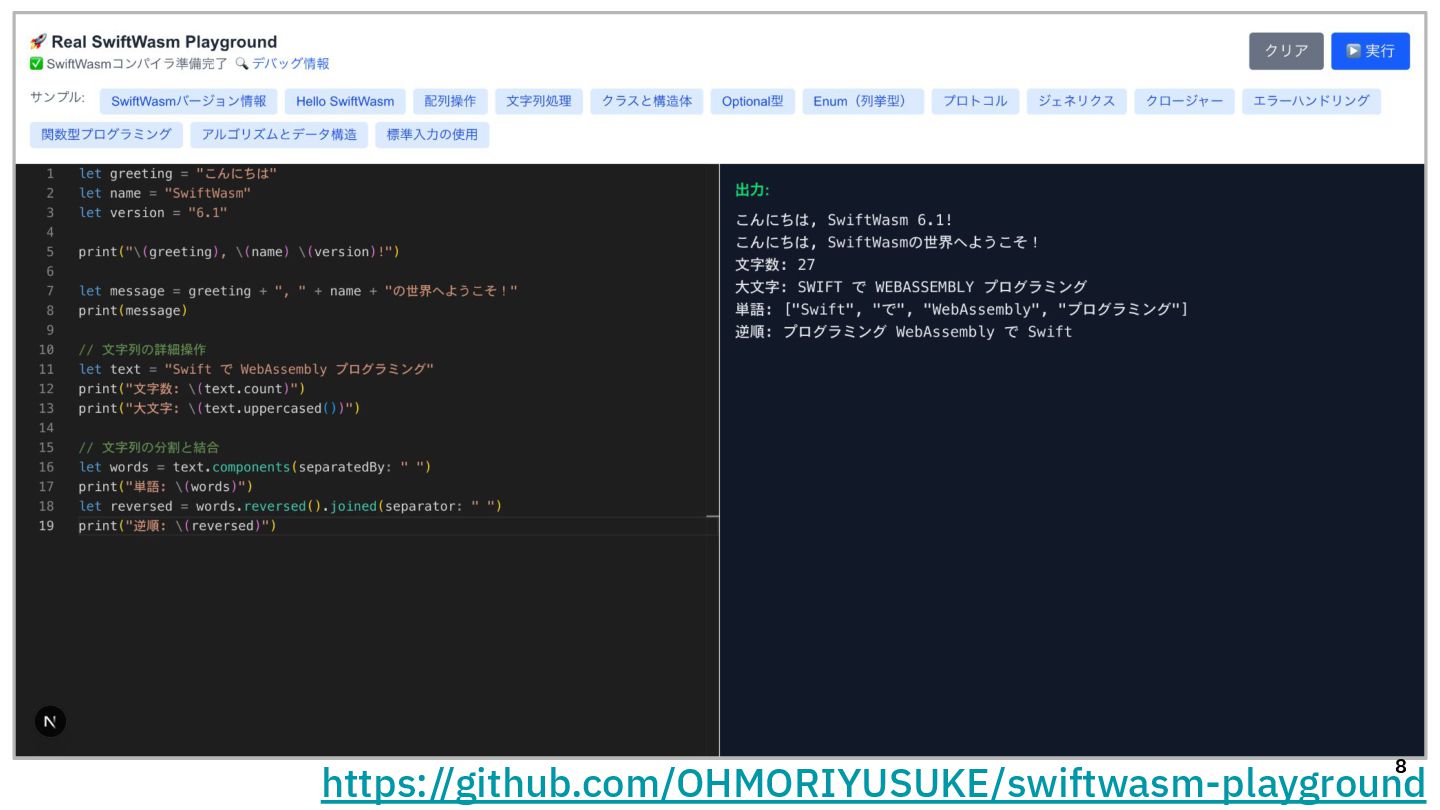Click the round N logo icon
Image resolution: width=1440 pixels, height=810 pixels.
[50, 721]
